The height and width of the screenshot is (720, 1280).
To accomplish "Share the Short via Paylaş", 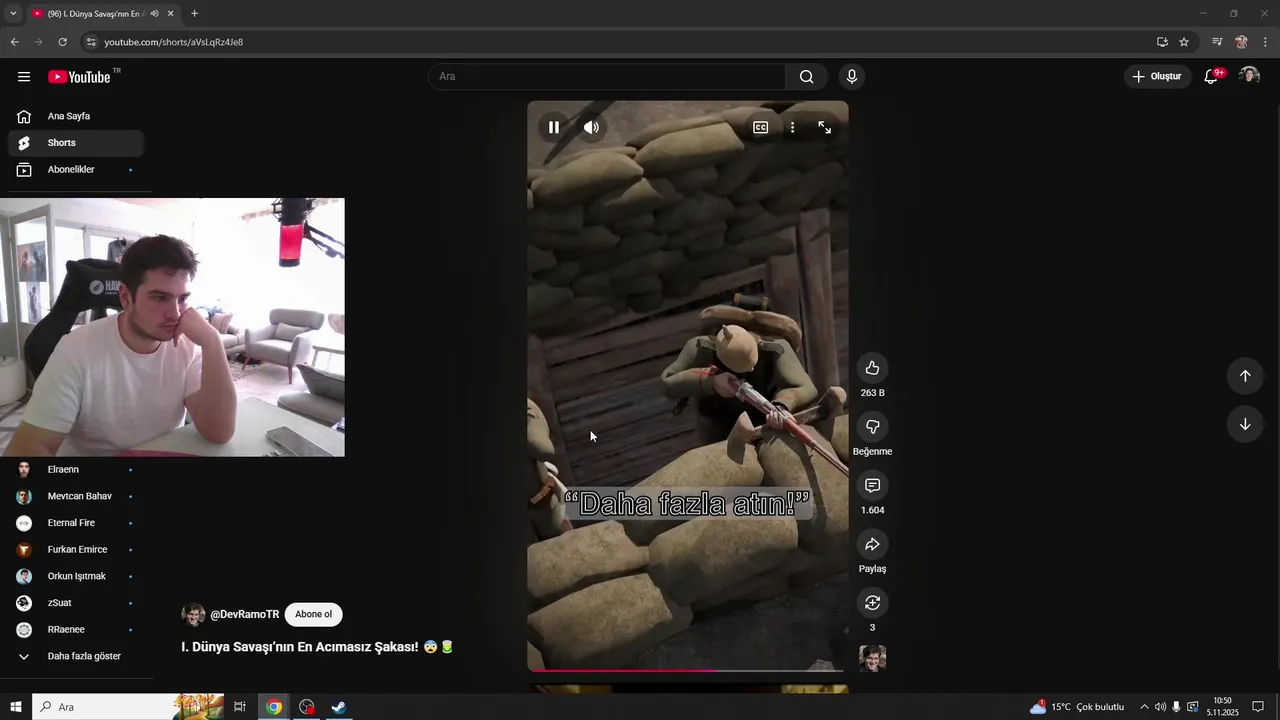I will pyautogui.click(x=872, y=544).
